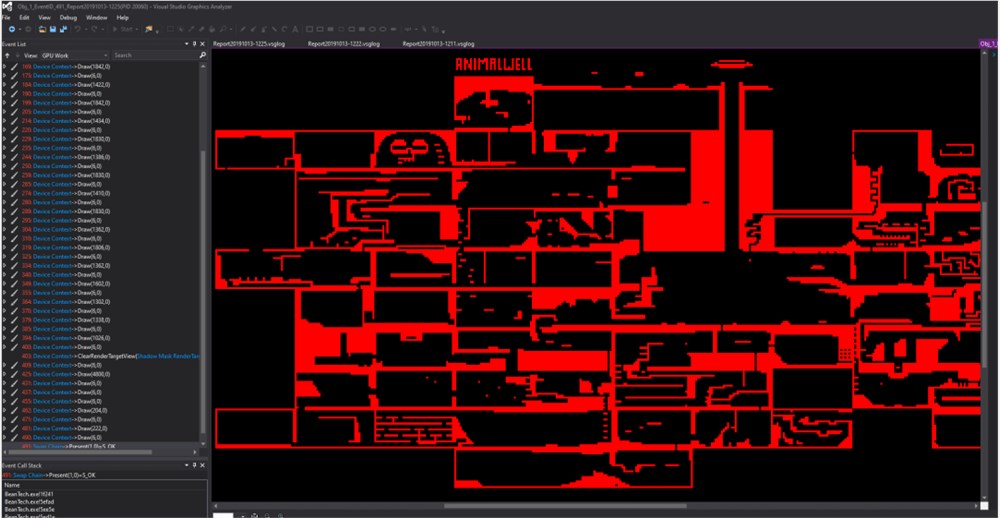Open the View GPU Work dropdown
The width and height of the screenshot is (1000, 518).
coord(74,56)
